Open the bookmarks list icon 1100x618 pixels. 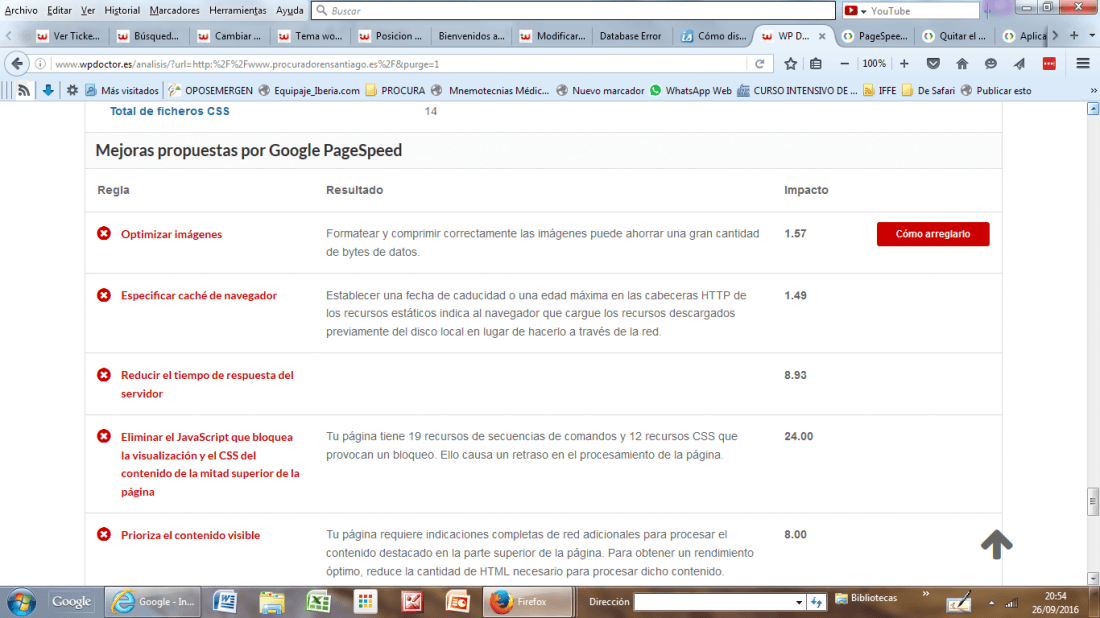(816, 64)
